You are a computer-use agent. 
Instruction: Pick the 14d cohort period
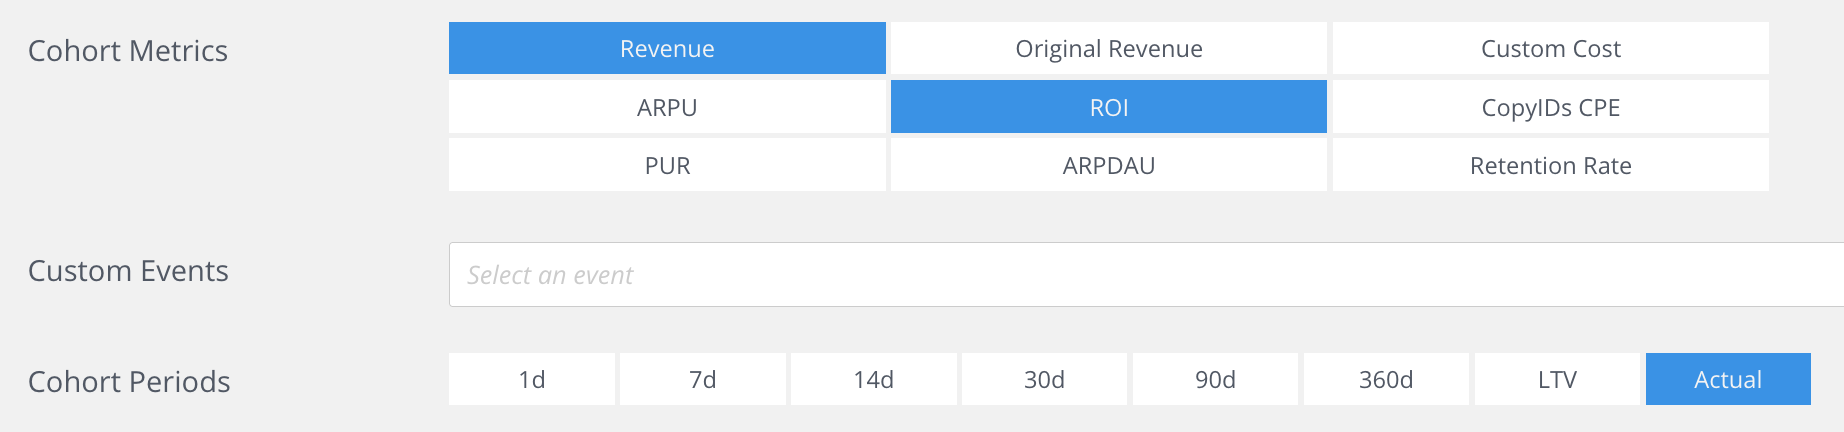(874, 379)
